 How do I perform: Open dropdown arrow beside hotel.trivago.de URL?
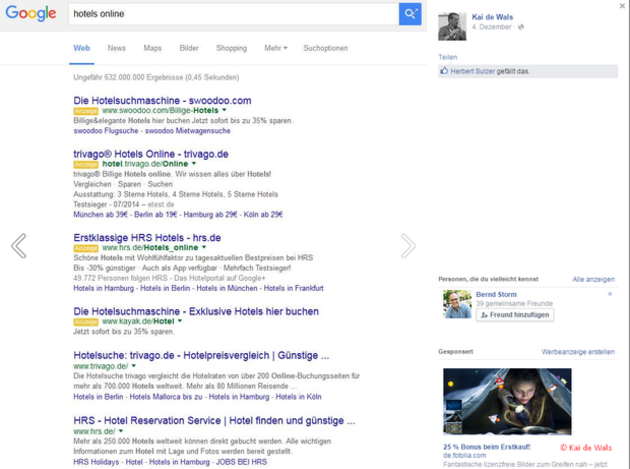[197, 163]
